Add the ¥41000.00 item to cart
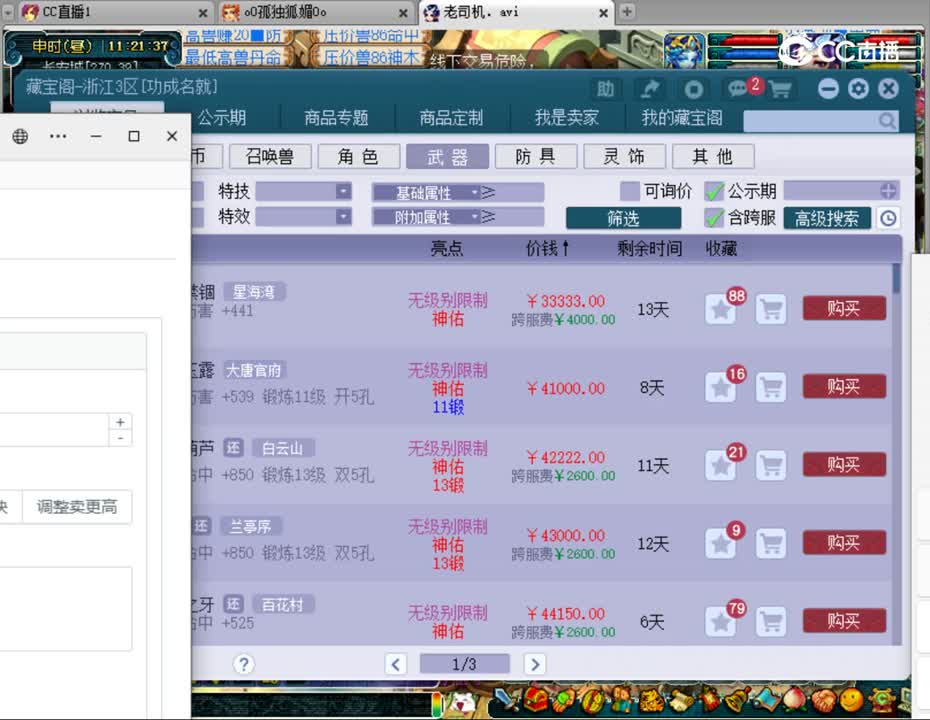 click(771, 387)
